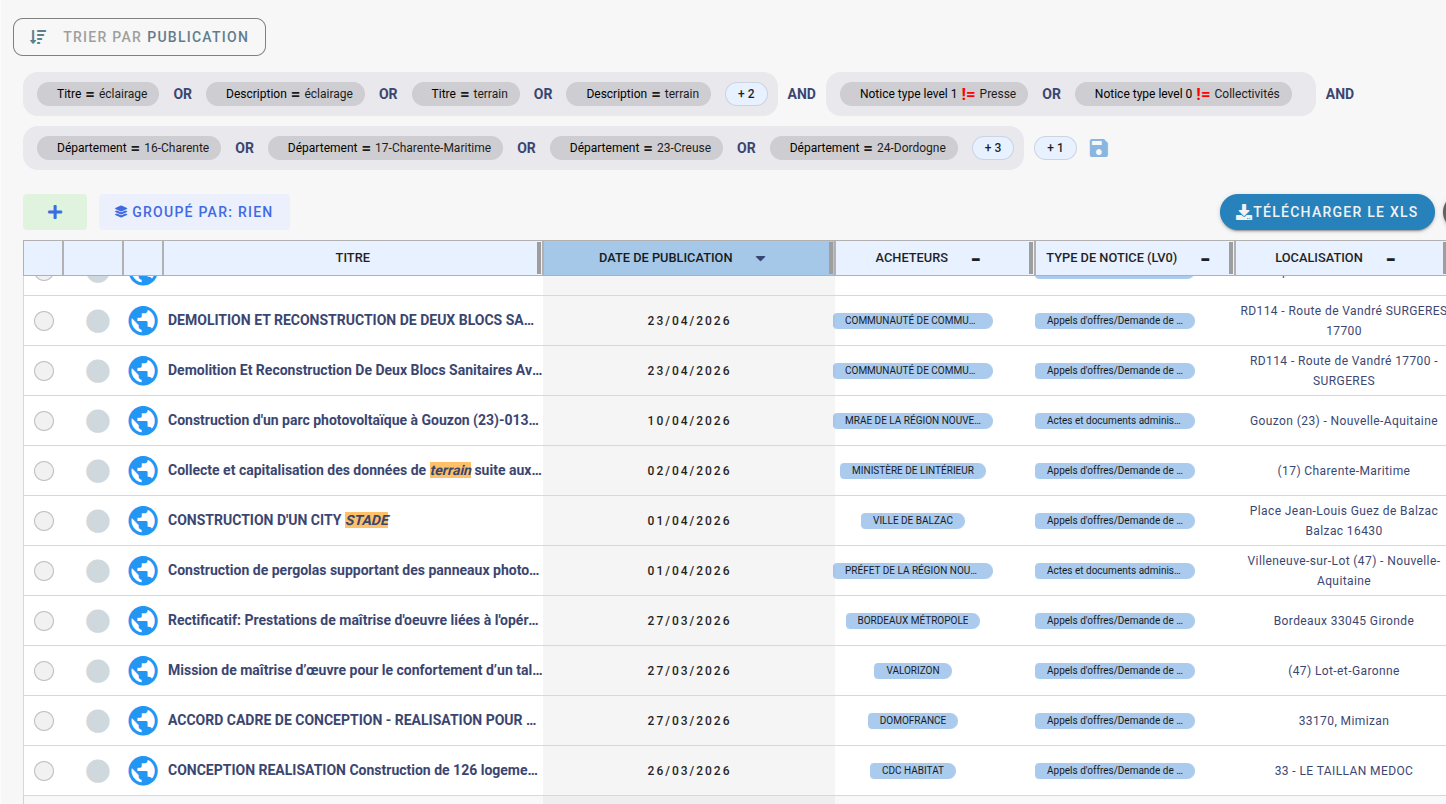Click location 33 - LE TAILLAN MEDOC
This screenshot has height=804, width=1446.
1343,770
